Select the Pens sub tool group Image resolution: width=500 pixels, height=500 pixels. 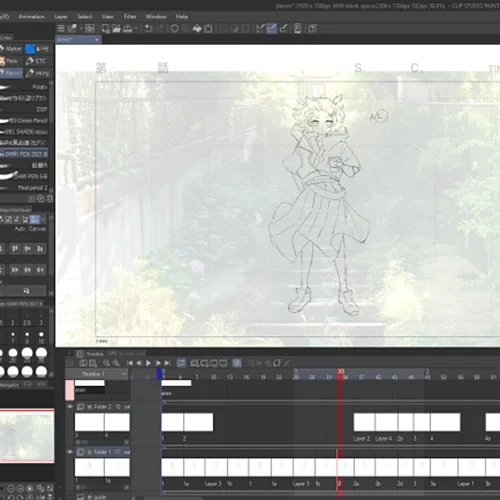[10, 61]
